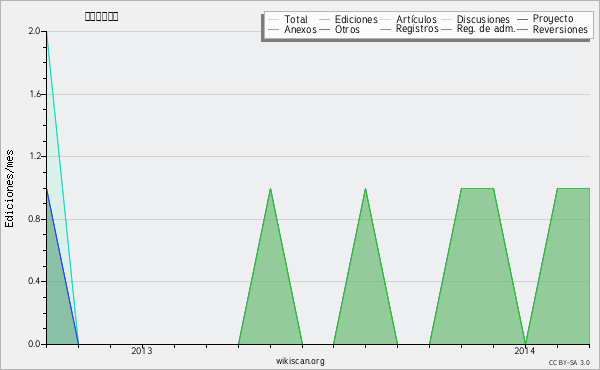The image size is (600, 370).
Task: Click the wikiscan.org text
Action: (300, 361)
